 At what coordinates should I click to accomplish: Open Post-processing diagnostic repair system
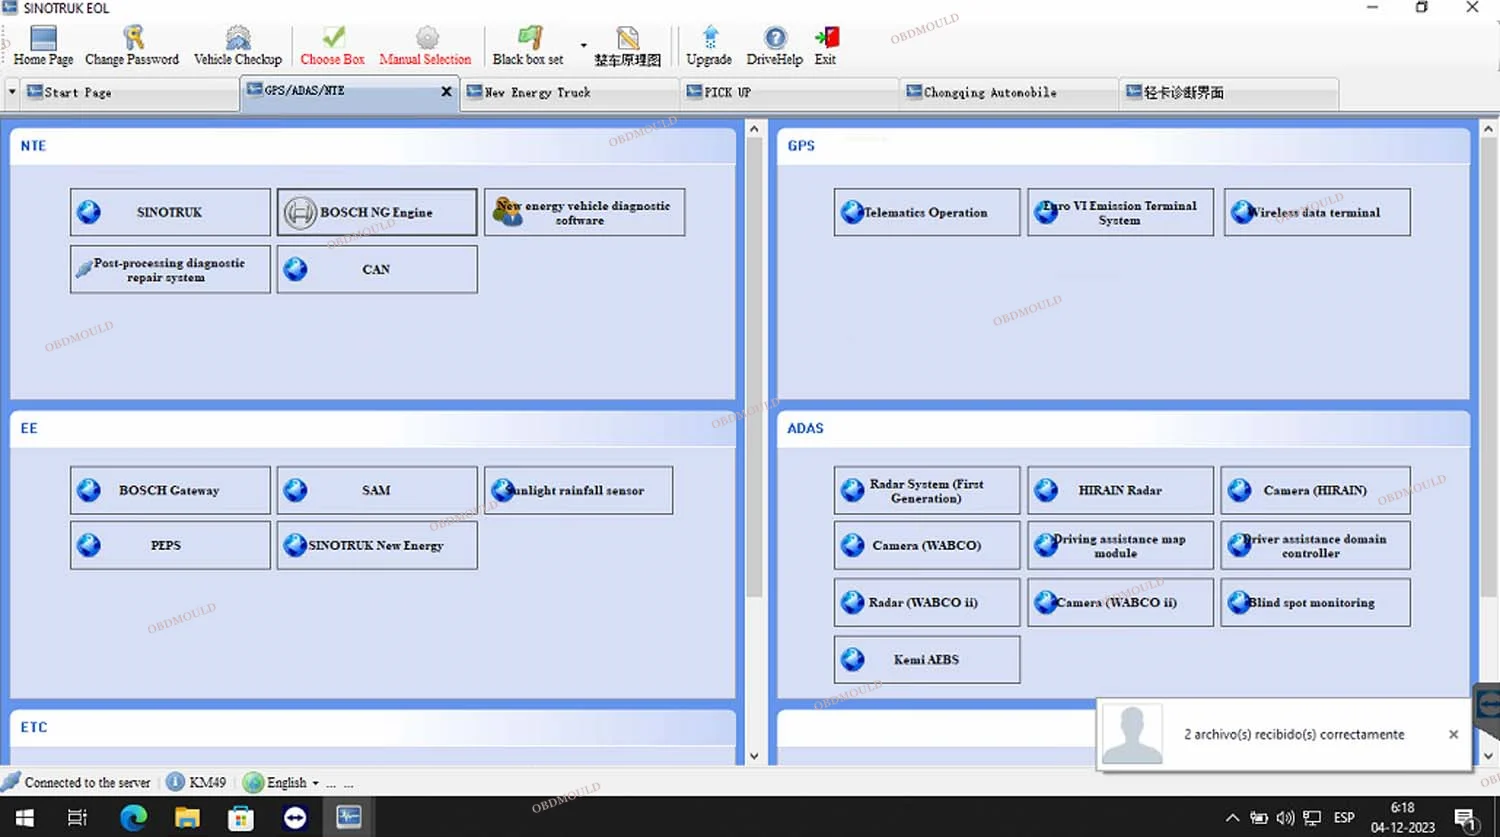click(170, 269)
